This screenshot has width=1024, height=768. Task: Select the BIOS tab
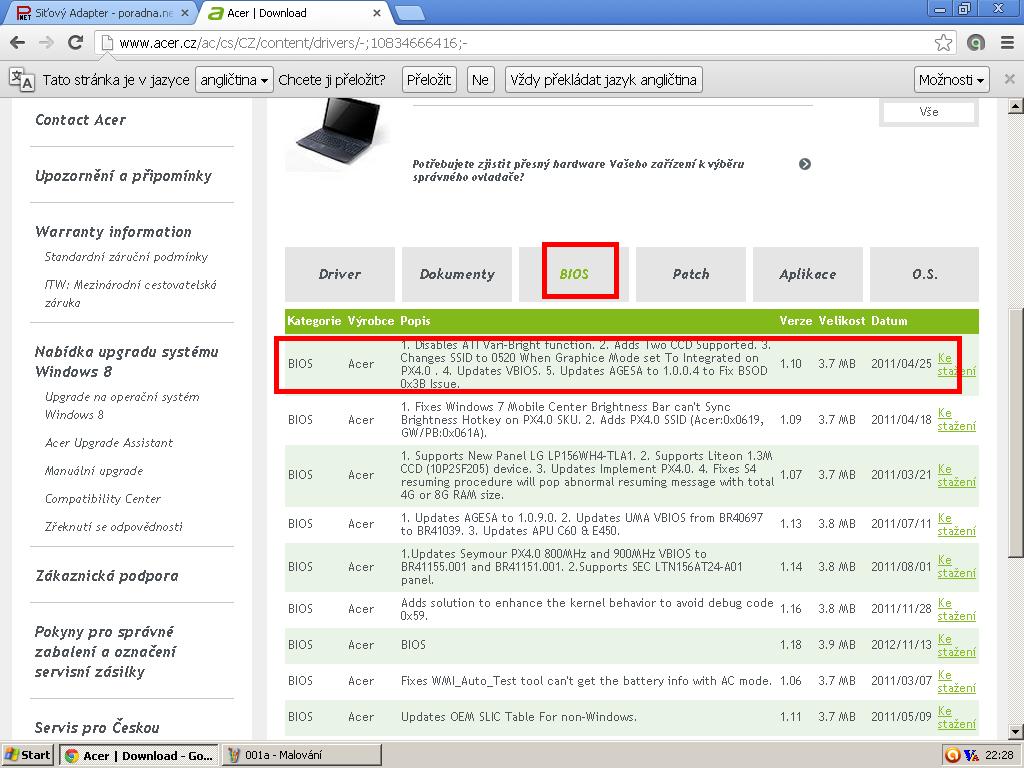pyautogui.click(x=573, y=274)
